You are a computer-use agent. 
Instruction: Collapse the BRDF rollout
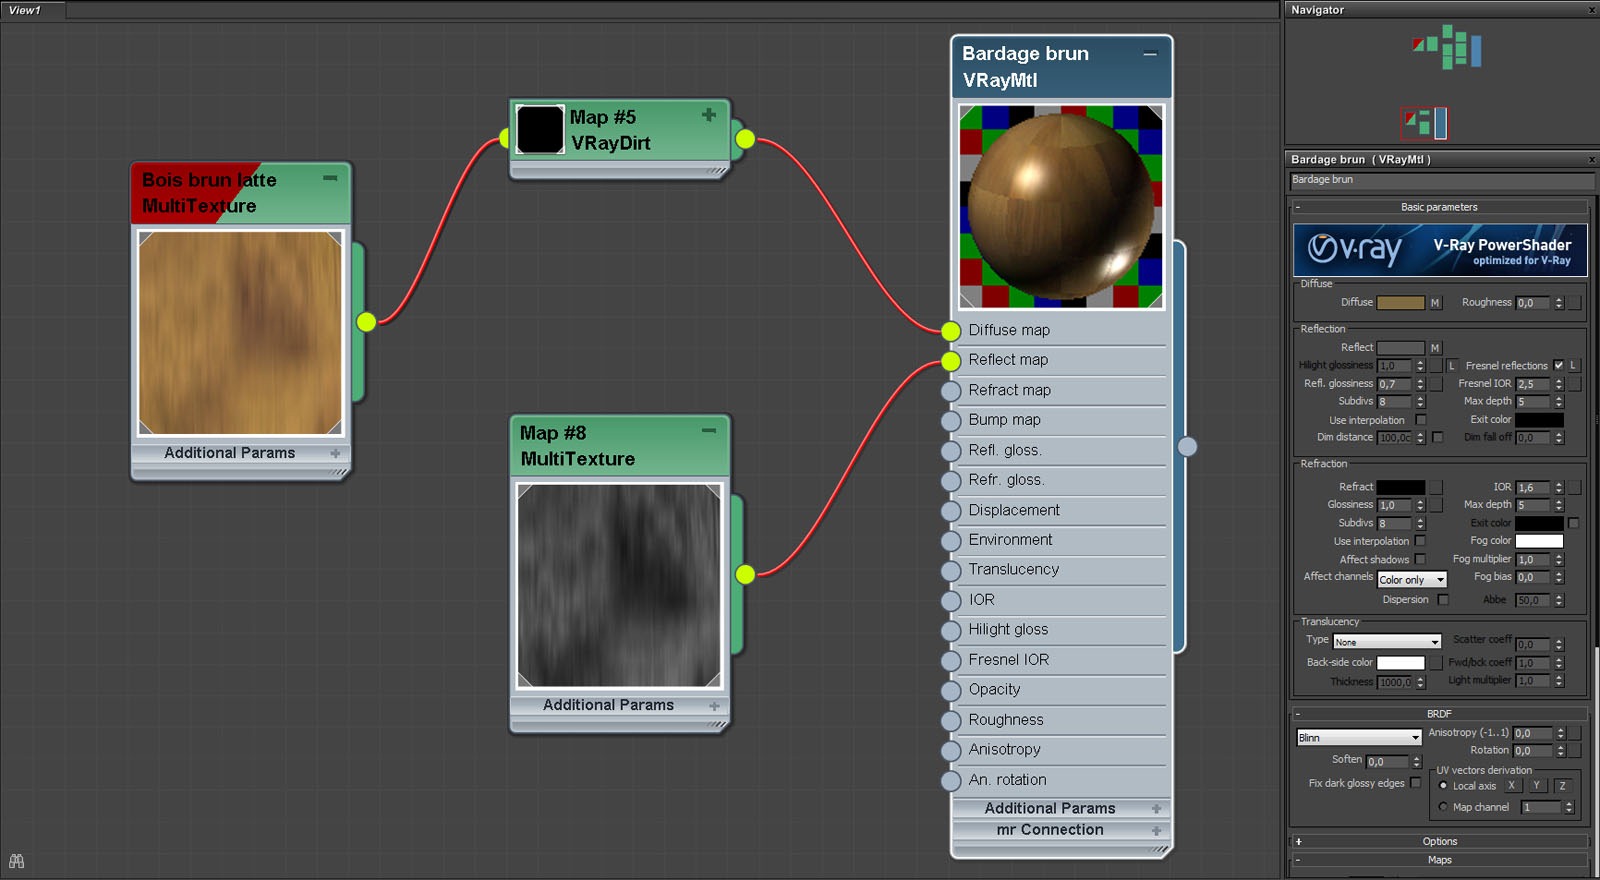(1439, 714)
